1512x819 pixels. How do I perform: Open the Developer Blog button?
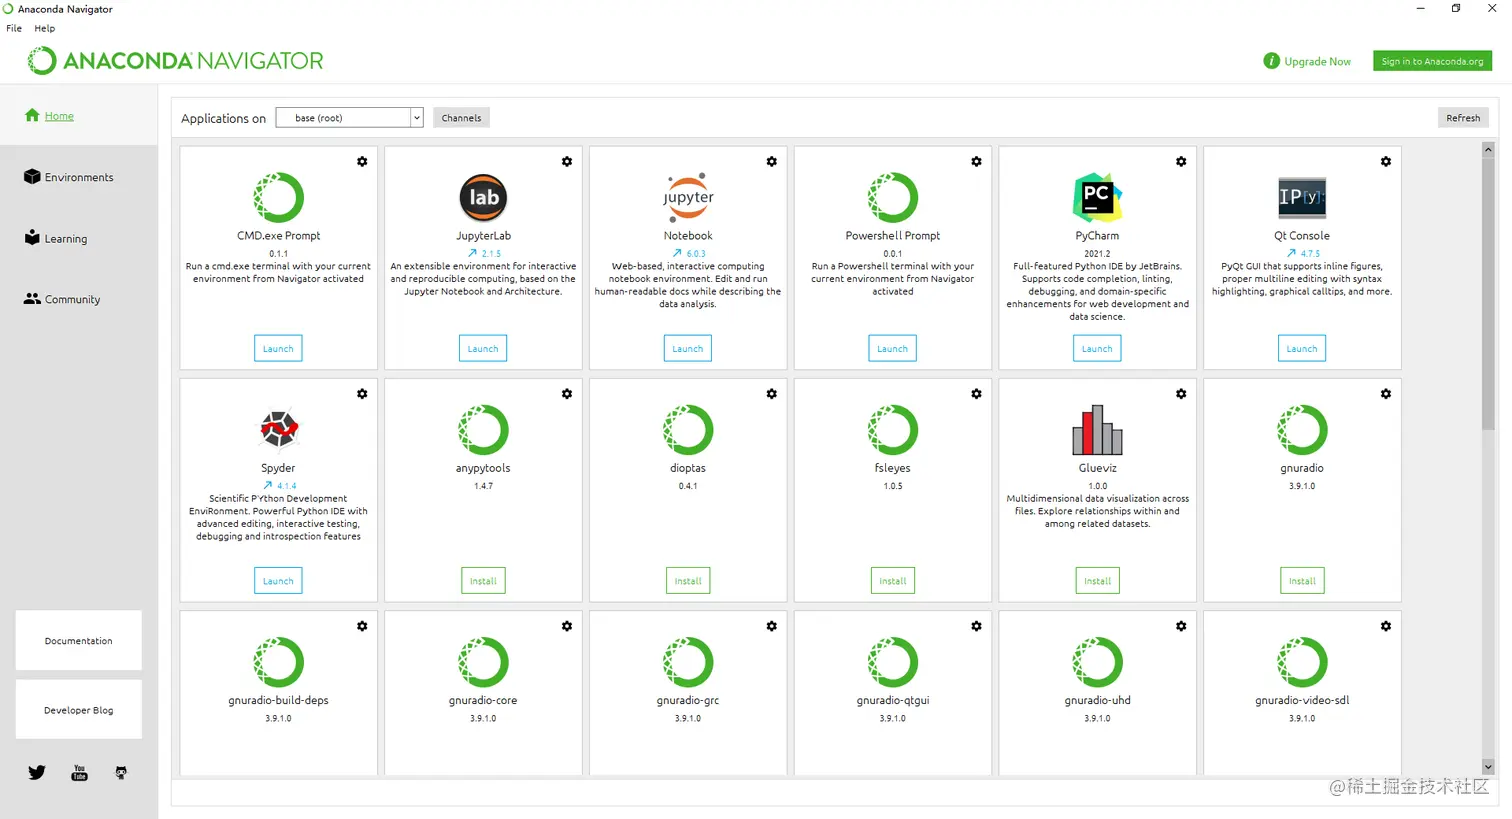(x=79, y=710)
